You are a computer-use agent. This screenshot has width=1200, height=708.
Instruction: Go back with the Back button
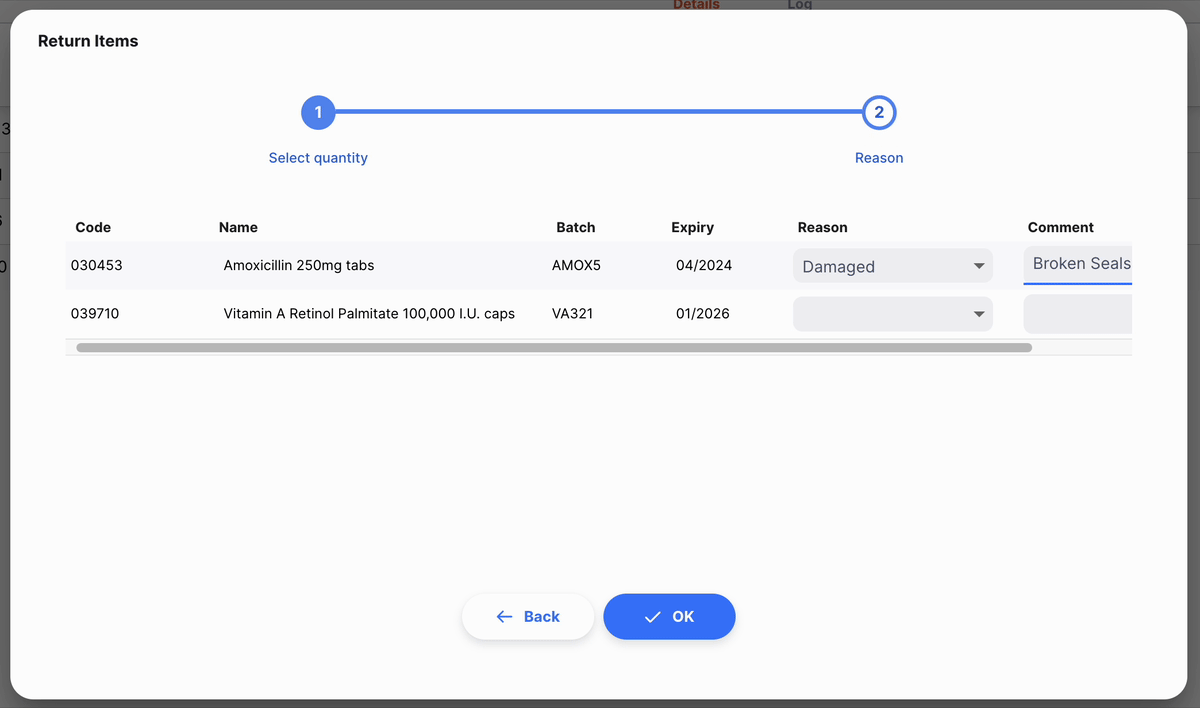point(528,617)
